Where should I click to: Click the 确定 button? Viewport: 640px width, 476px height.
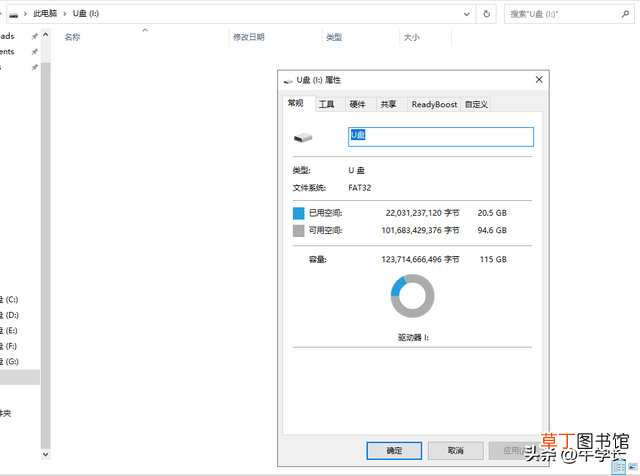point(394,450)
